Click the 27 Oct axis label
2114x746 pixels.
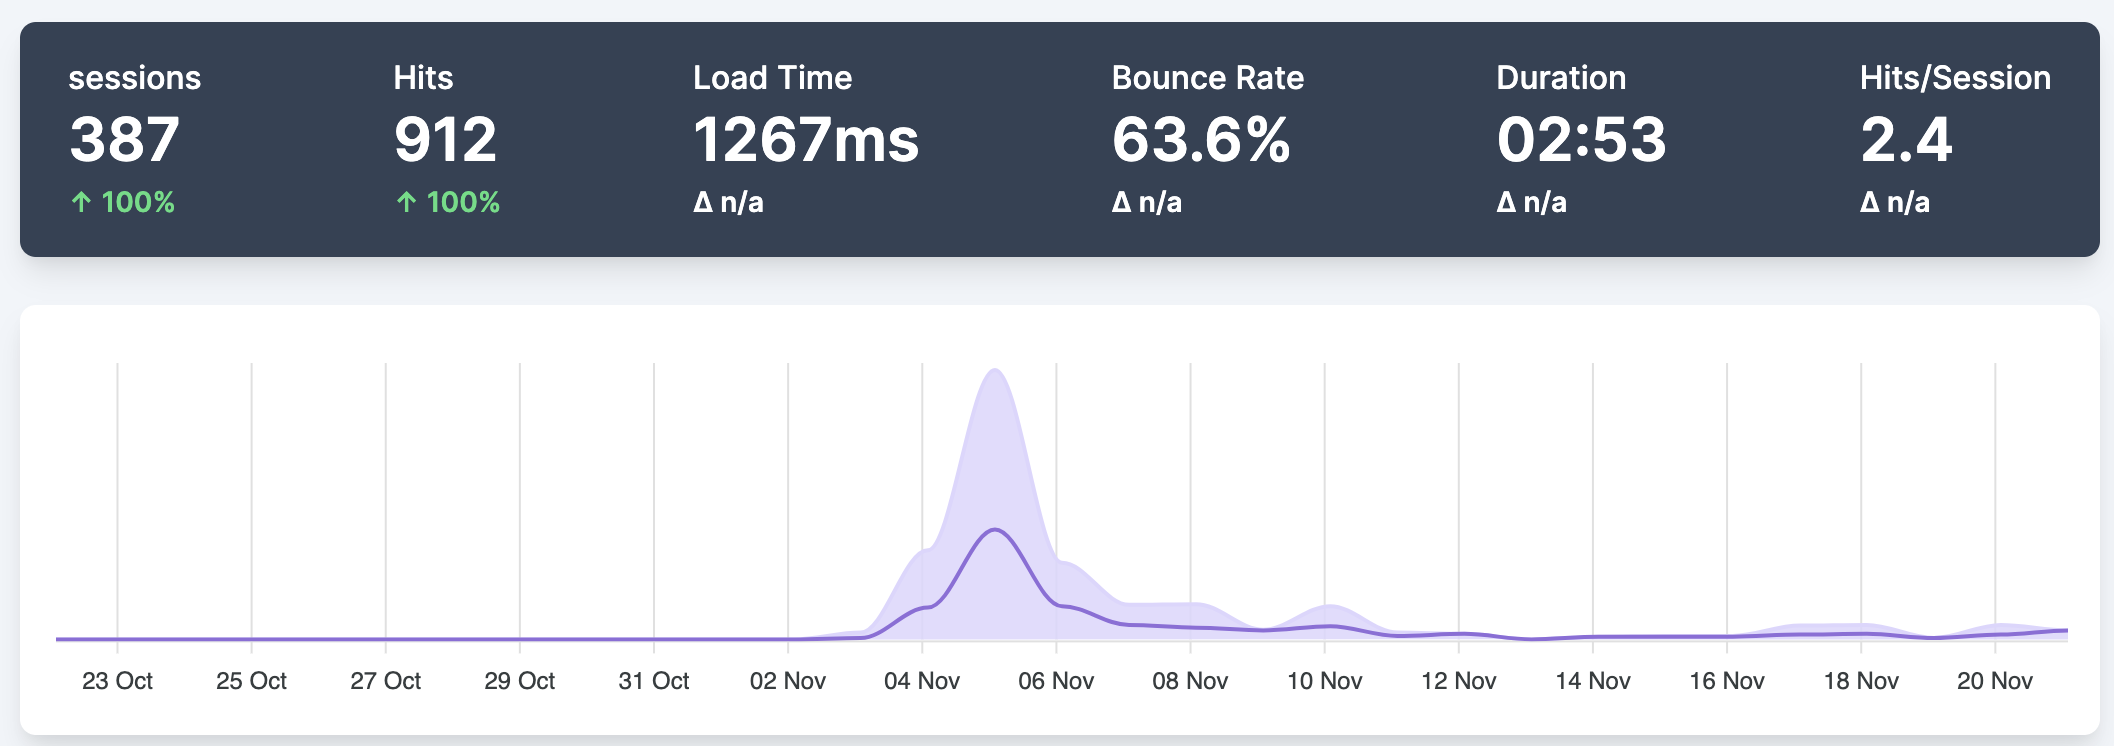385,681
